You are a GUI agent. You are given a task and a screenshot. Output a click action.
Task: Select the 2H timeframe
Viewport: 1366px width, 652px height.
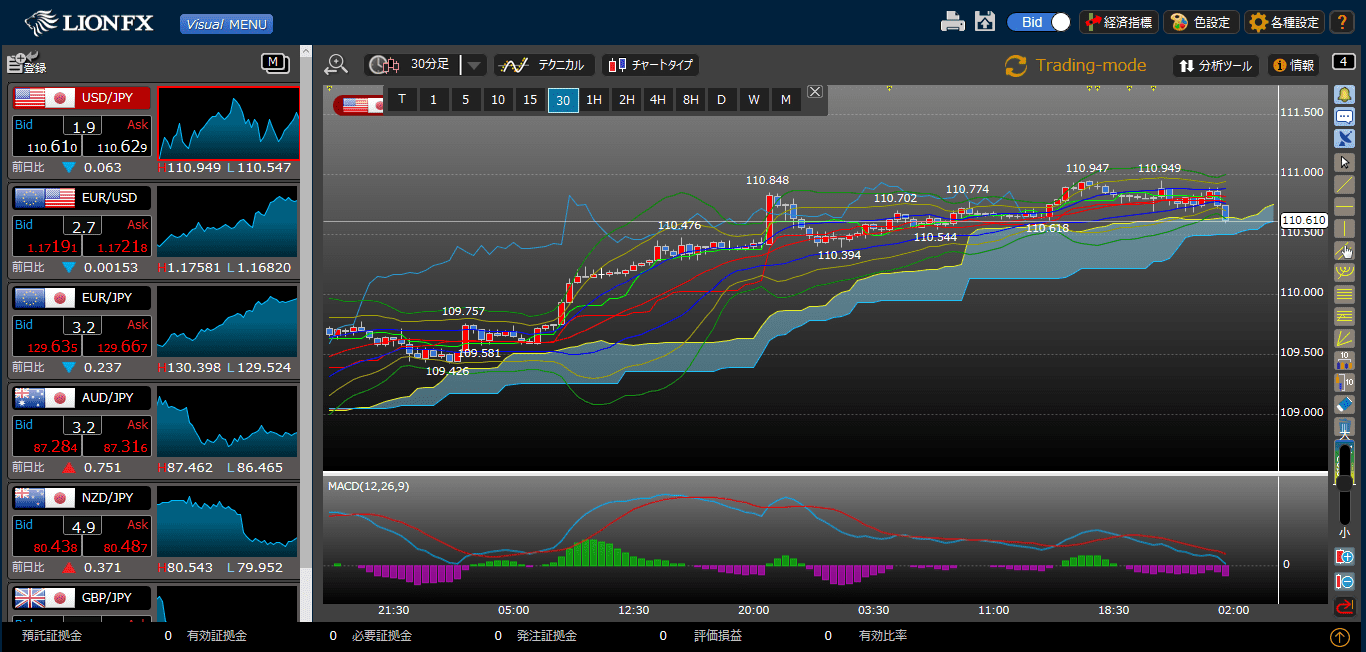click(x=626, y=100)
